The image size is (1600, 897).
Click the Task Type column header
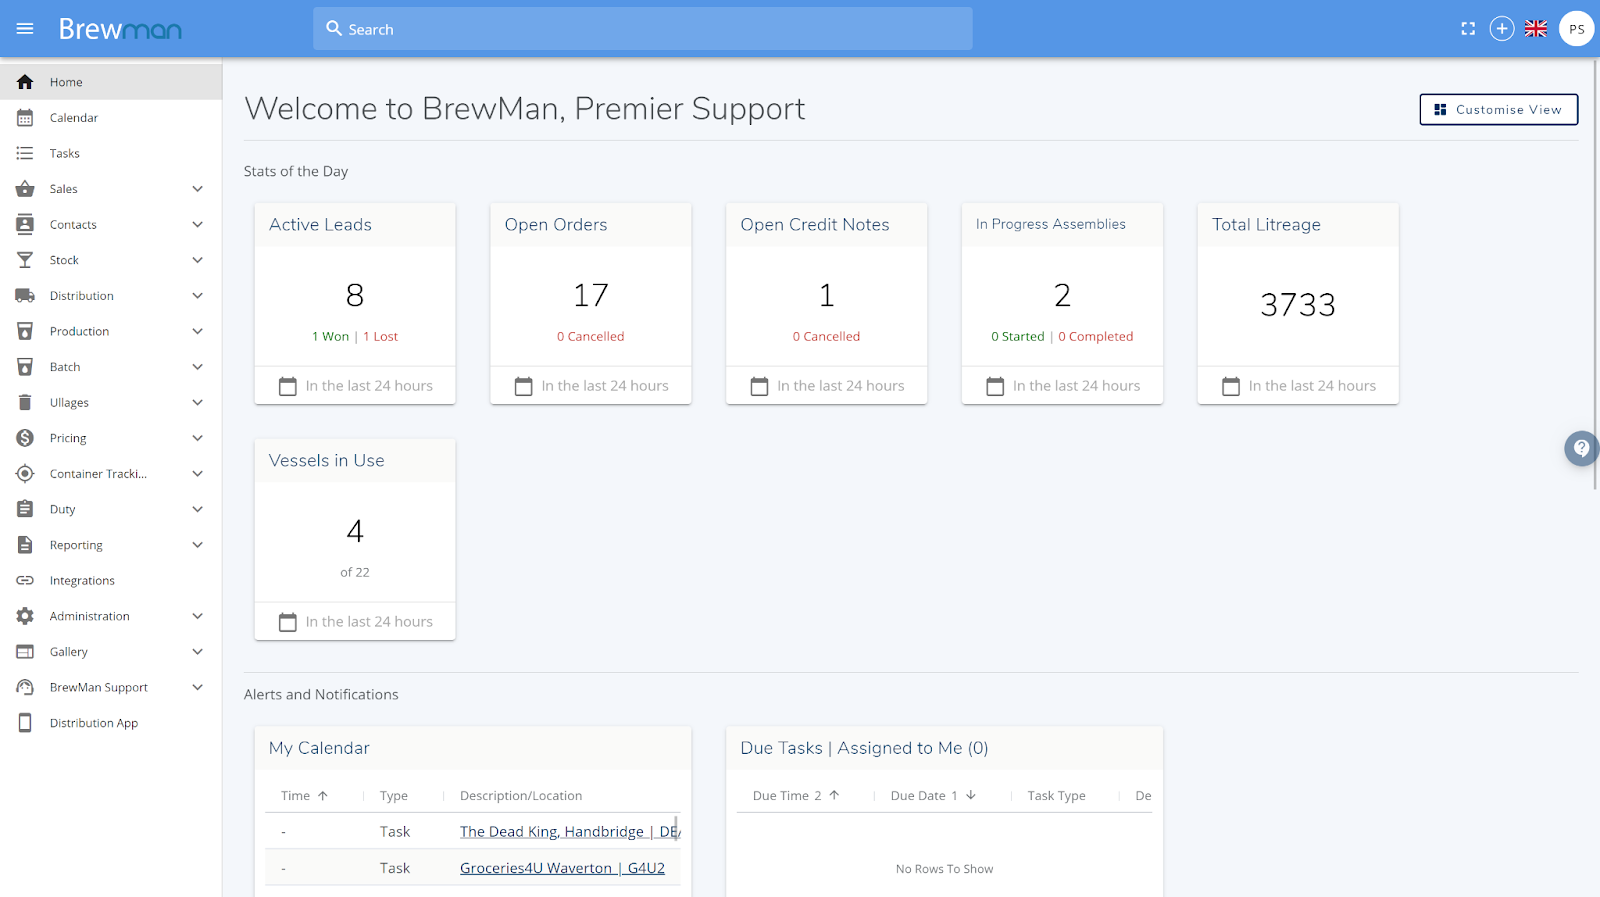point(1056,796)
